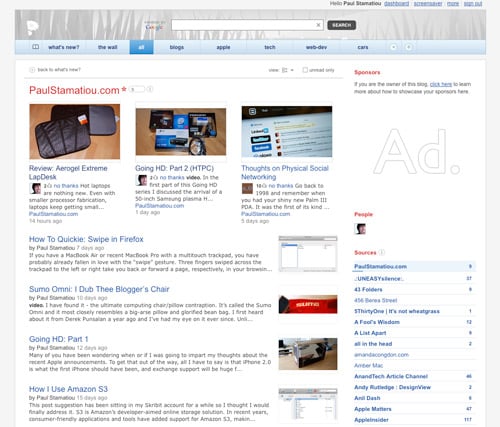Switch to the apple tab
The height and width of the screenshot is (427, 500).
point(223,47)
